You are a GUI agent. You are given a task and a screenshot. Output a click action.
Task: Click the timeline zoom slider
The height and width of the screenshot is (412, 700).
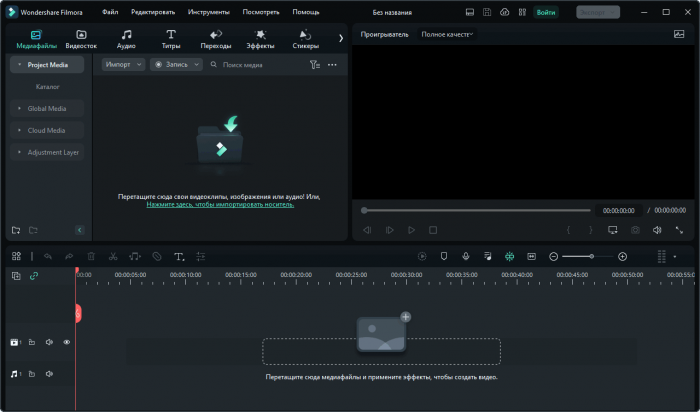pos(590,256)
